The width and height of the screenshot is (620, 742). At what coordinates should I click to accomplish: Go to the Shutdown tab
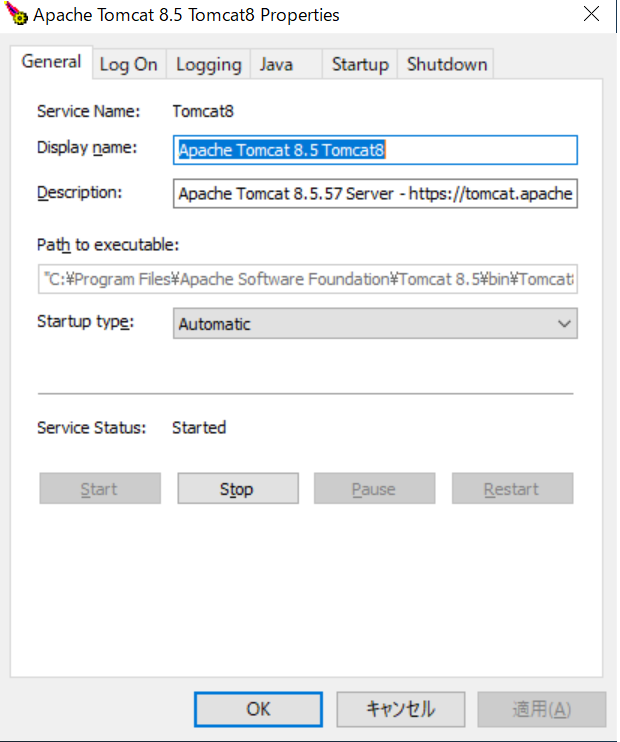click(446, 64)
